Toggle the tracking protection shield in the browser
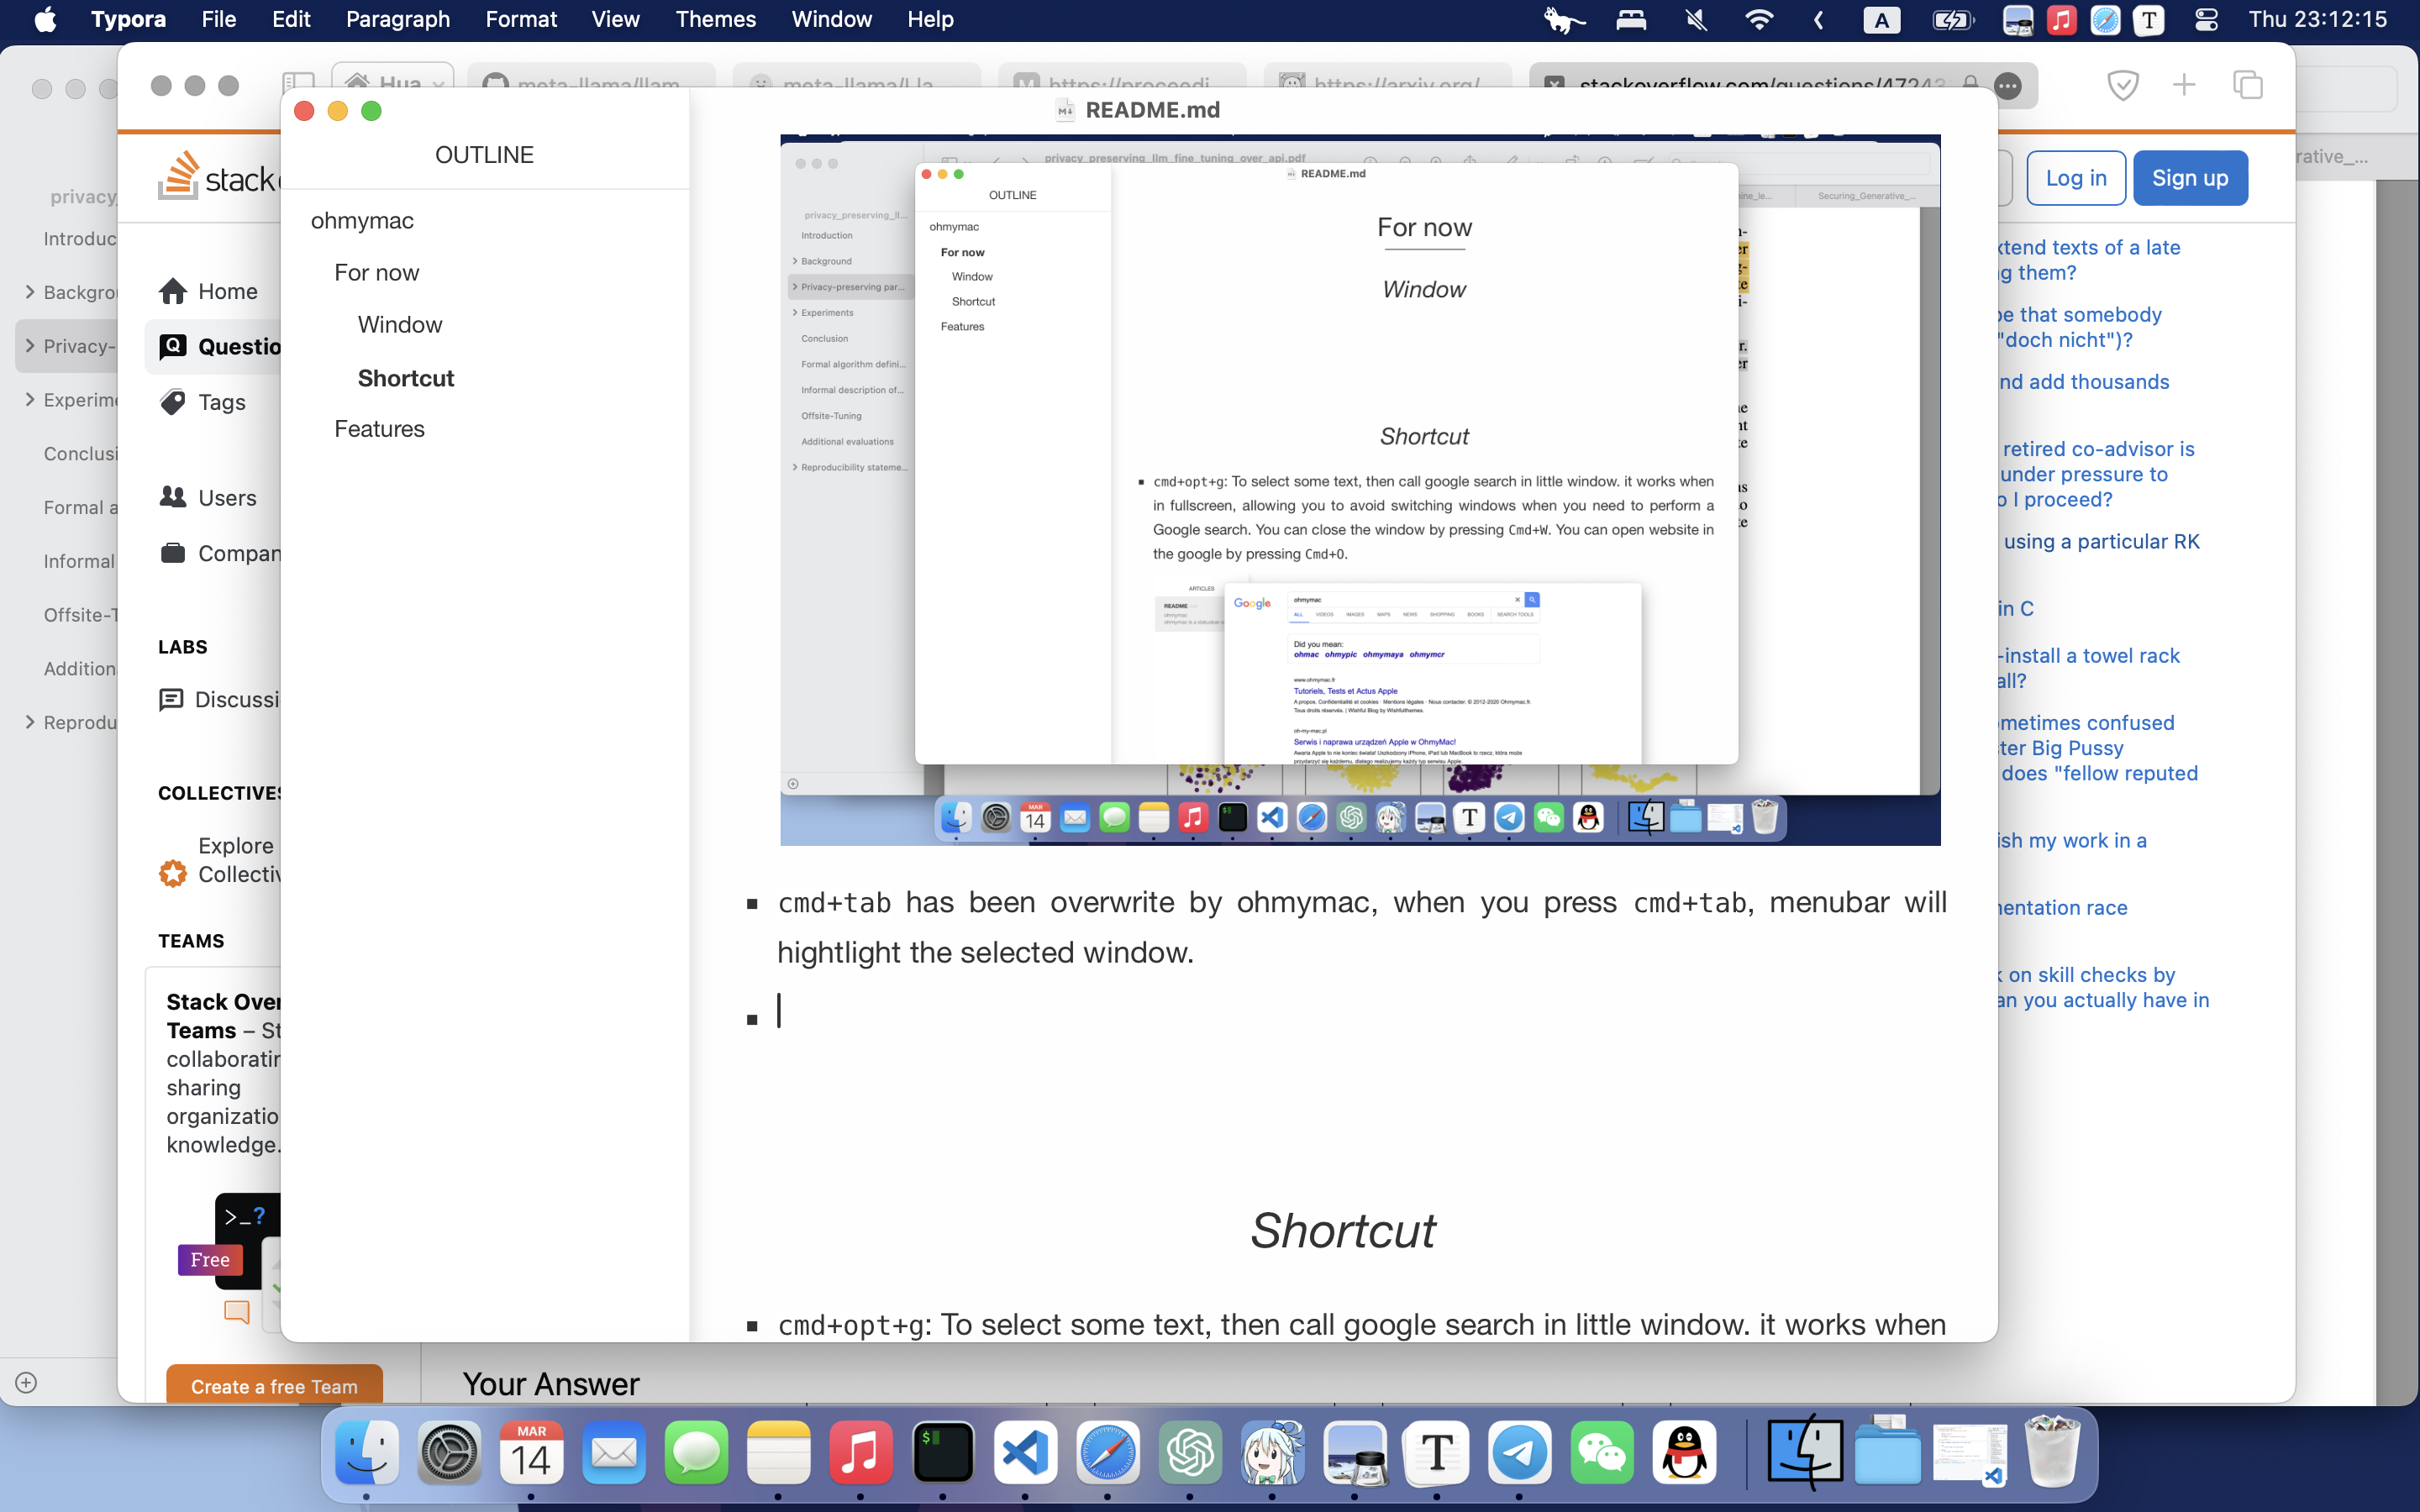The width and height of the screenshot is (2420, 1512). (2123, 85)
